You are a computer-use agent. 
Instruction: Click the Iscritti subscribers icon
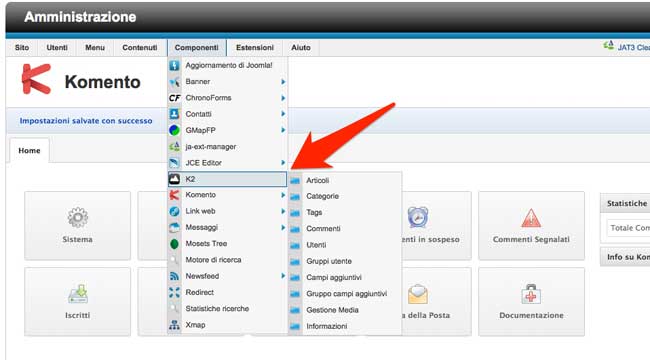point(78,294)
